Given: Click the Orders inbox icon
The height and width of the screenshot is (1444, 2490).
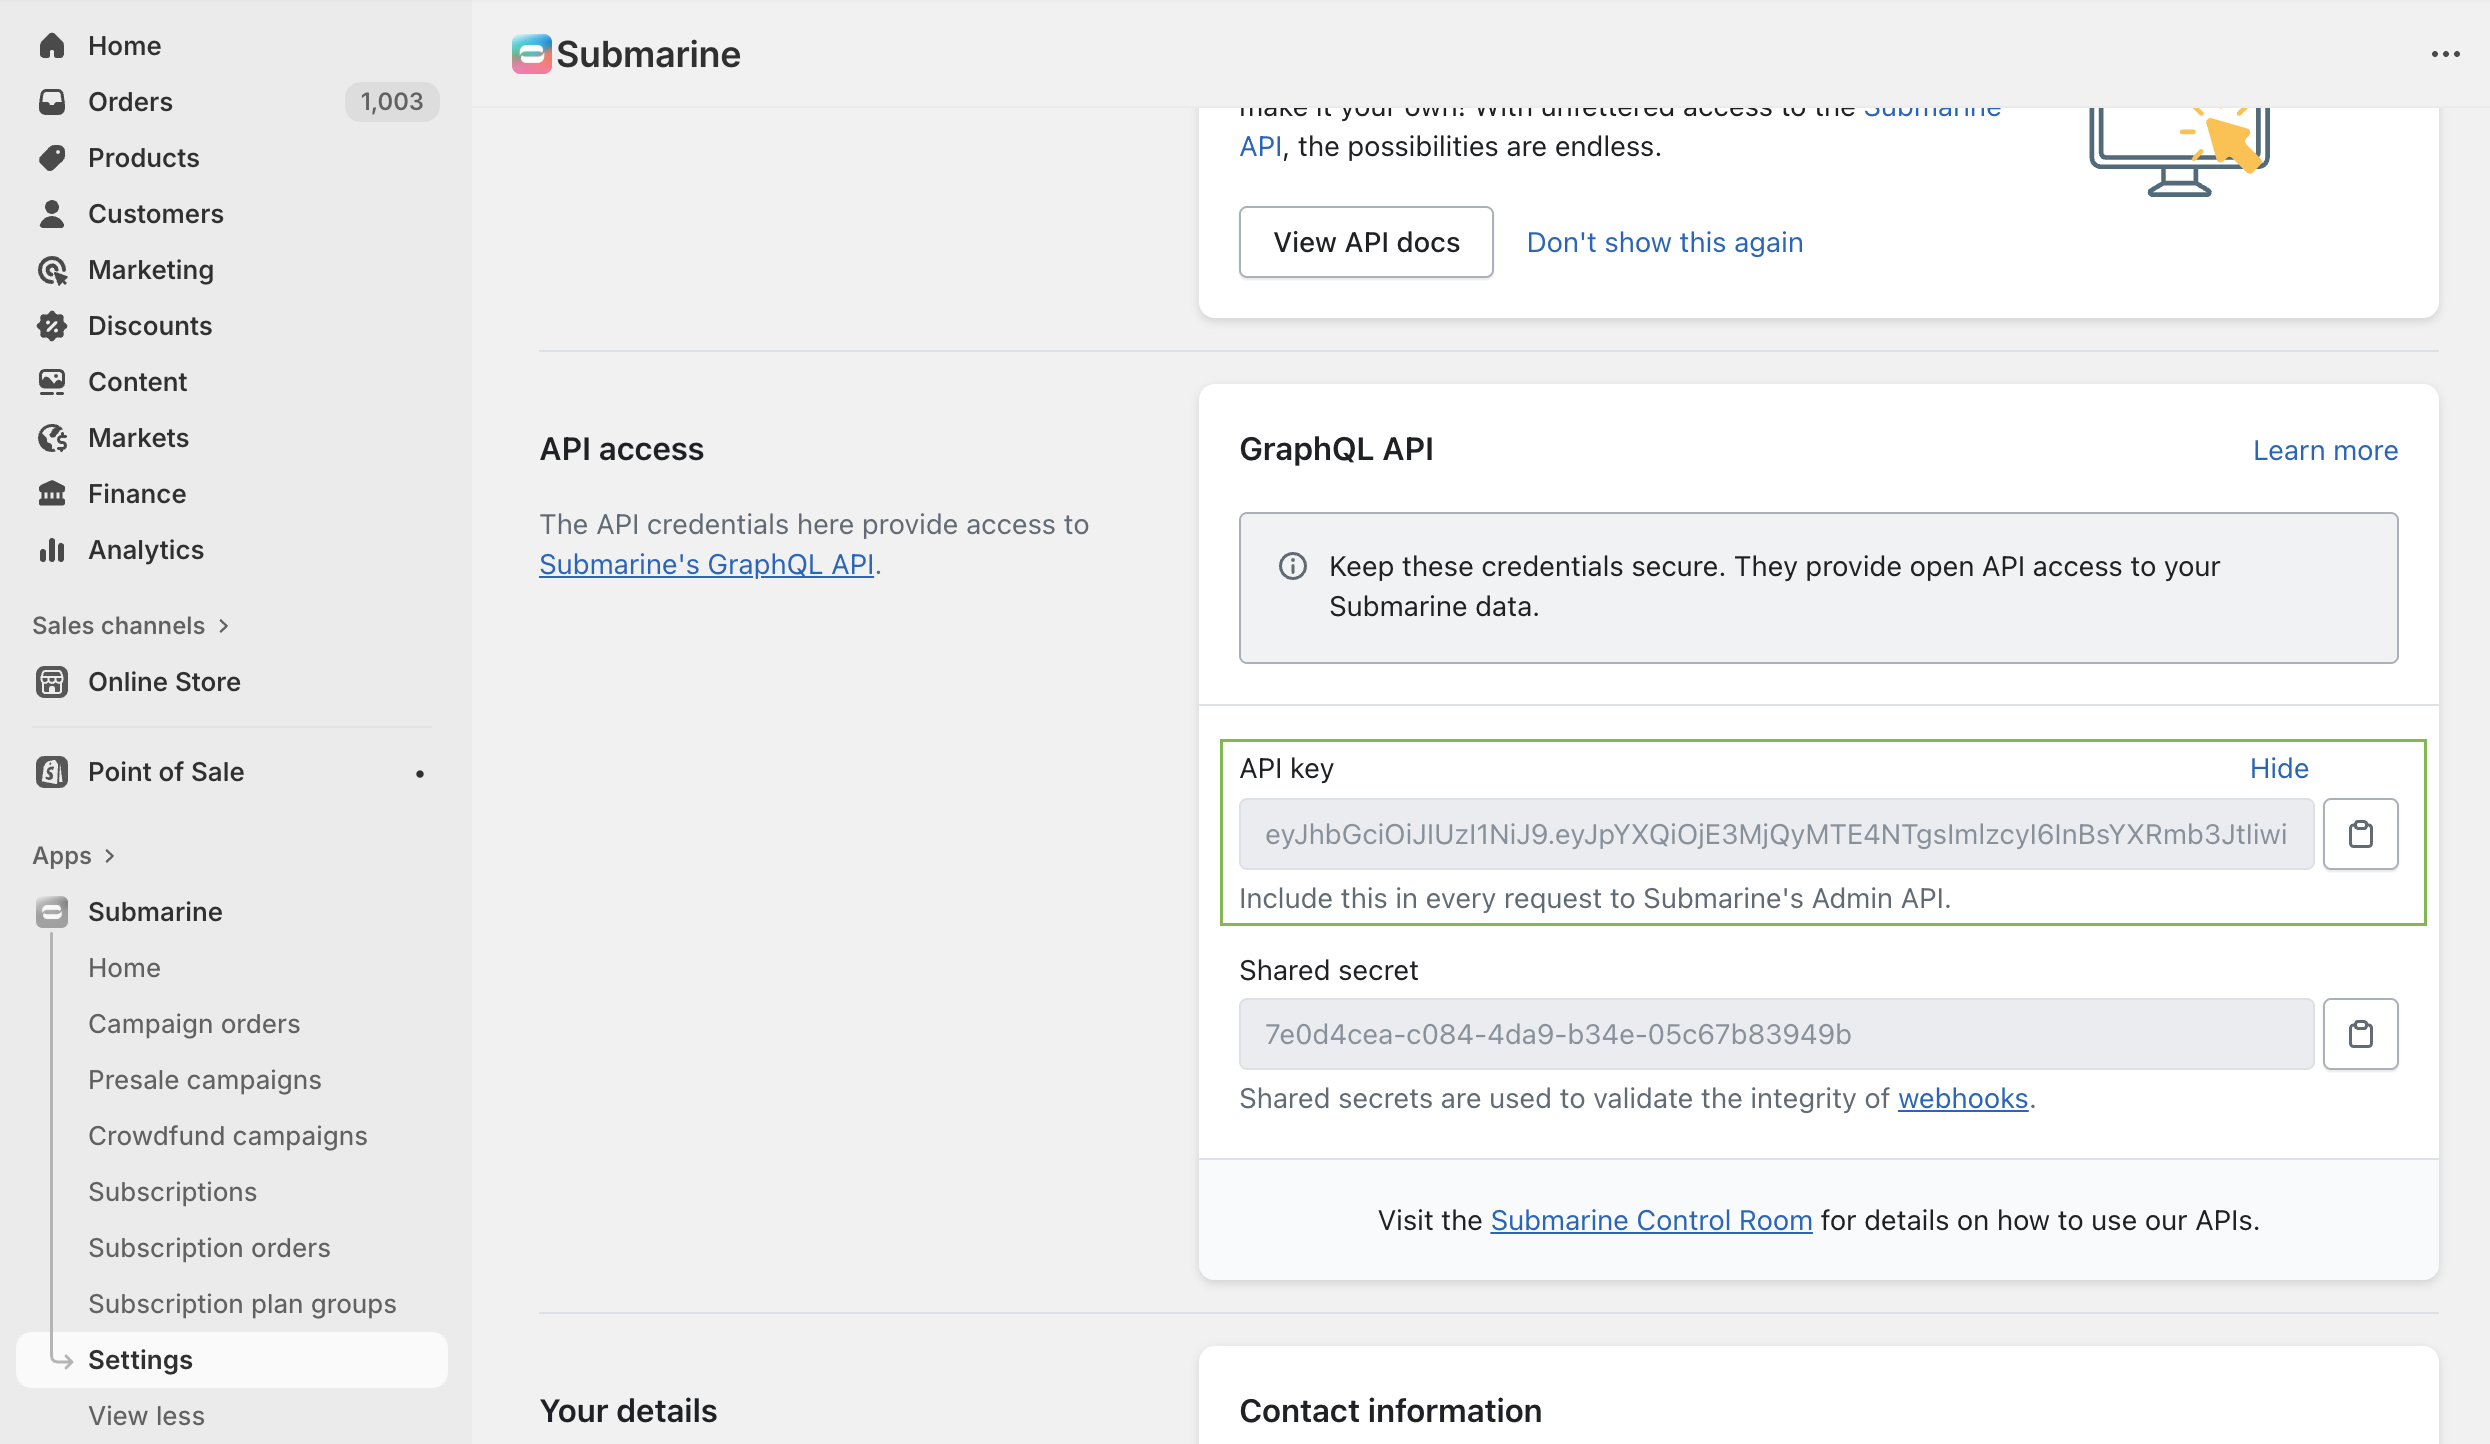Looking at the screenshot, I should click(52, 102).
